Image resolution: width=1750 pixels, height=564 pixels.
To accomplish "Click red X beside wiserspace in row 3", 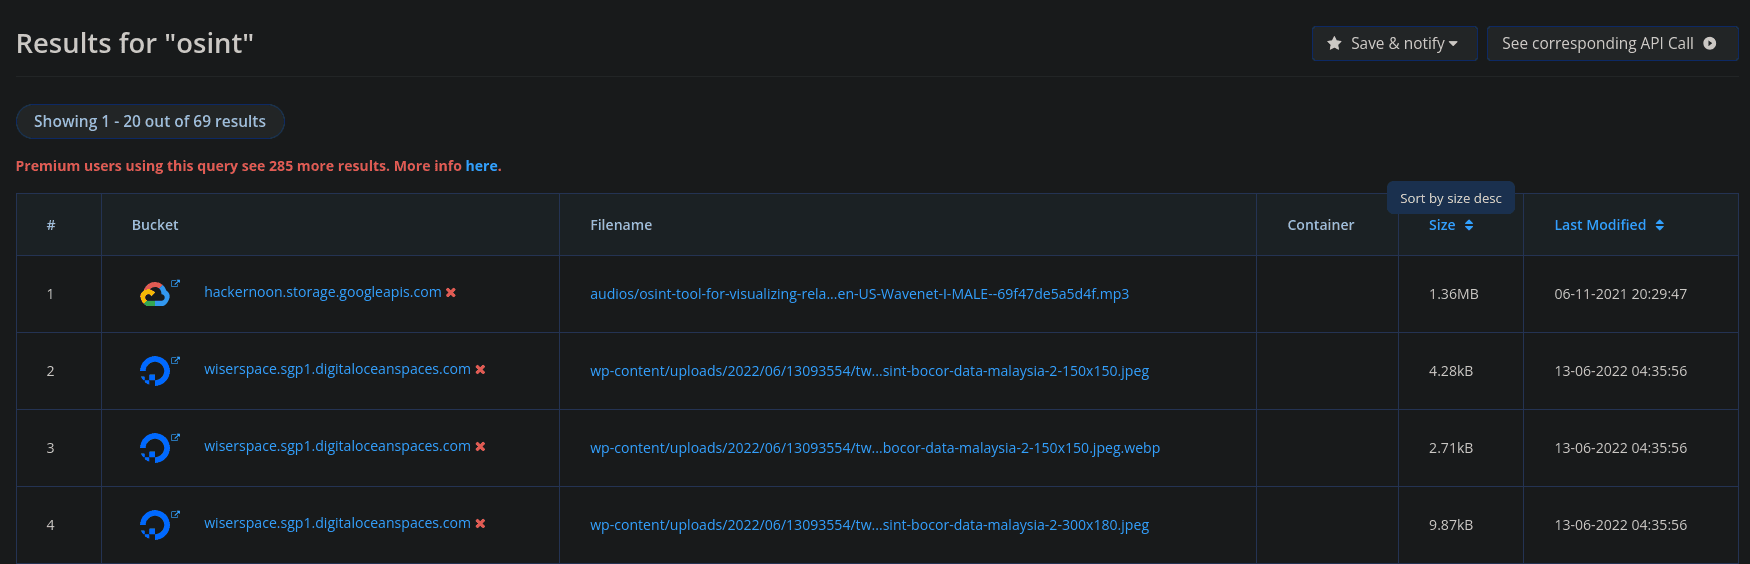I will (480, 447).
